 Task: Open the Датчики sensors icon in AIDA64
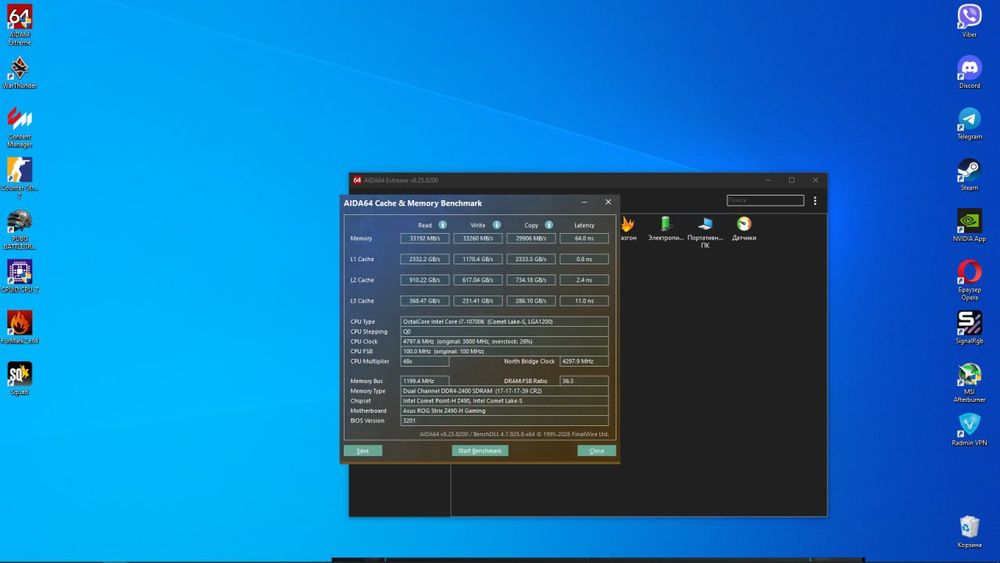coord(744,228)
